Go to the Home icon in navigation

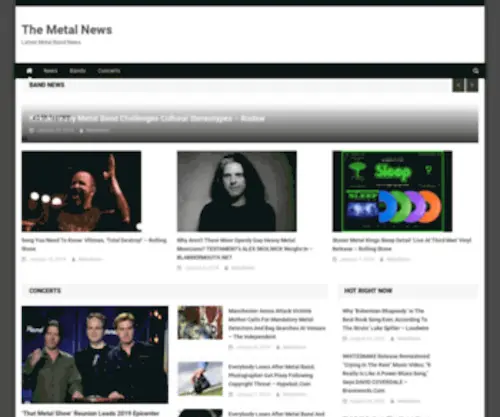coord(29,71)
